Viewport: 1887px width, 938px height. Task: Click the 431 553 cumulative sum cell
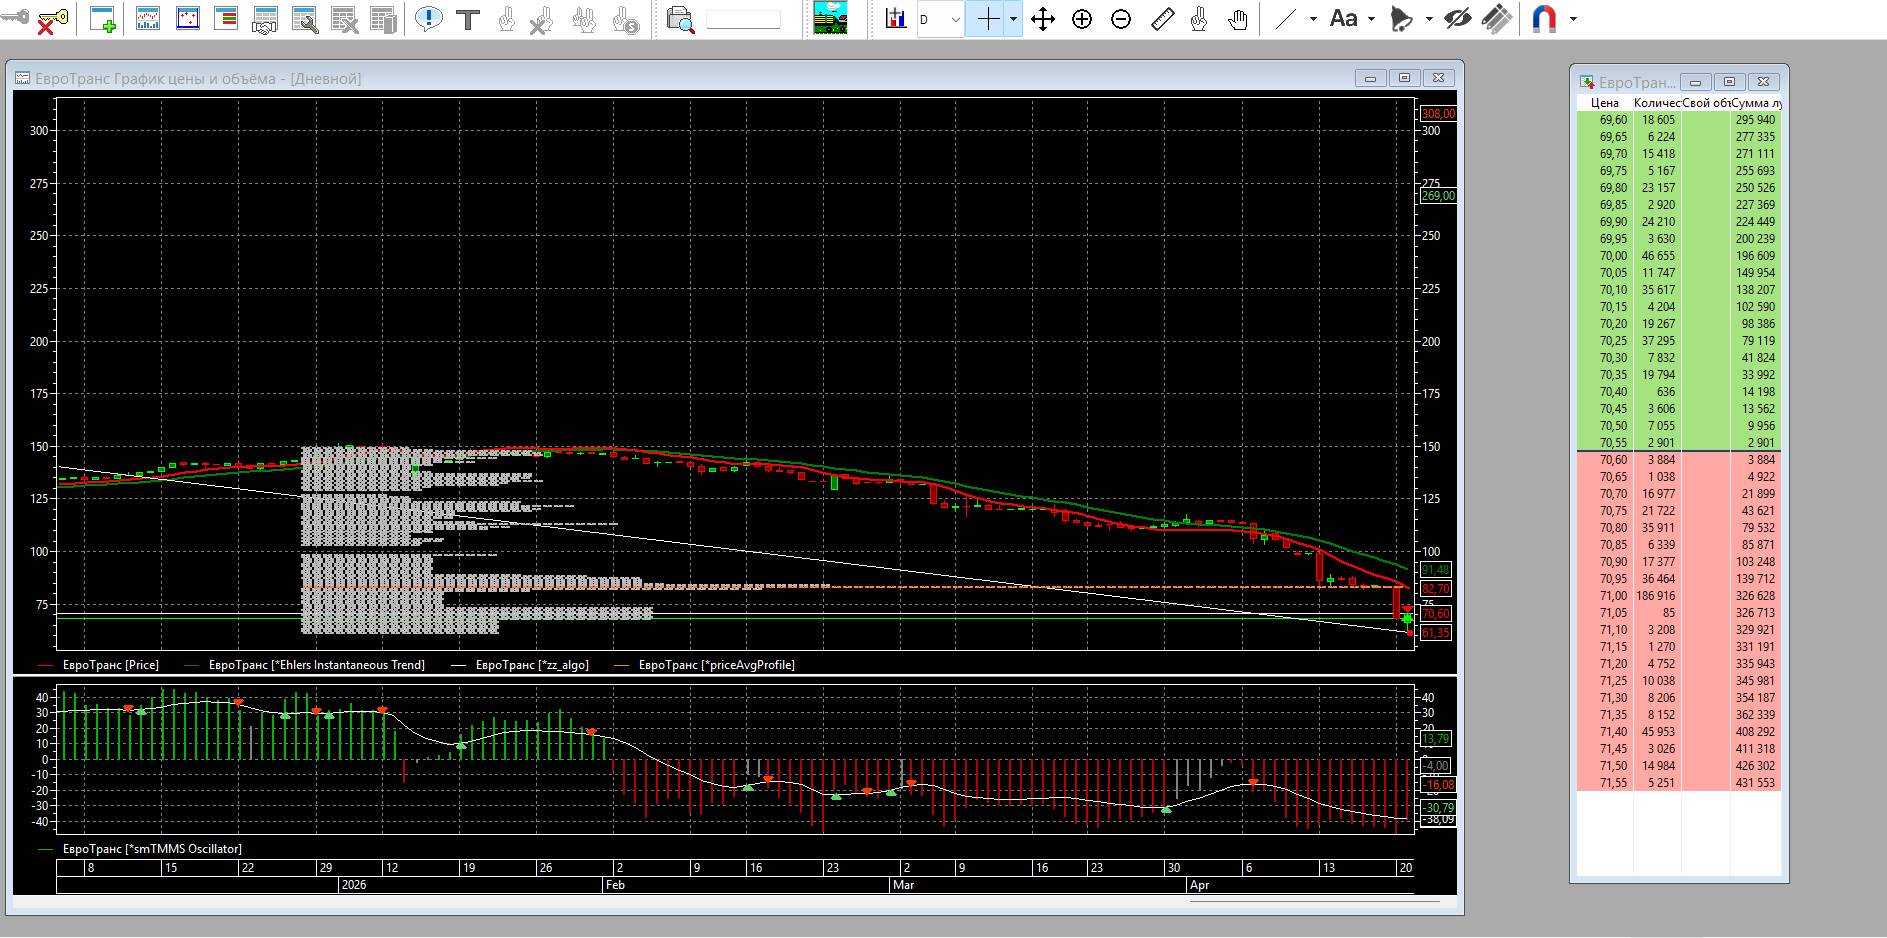click(1755, 783)
